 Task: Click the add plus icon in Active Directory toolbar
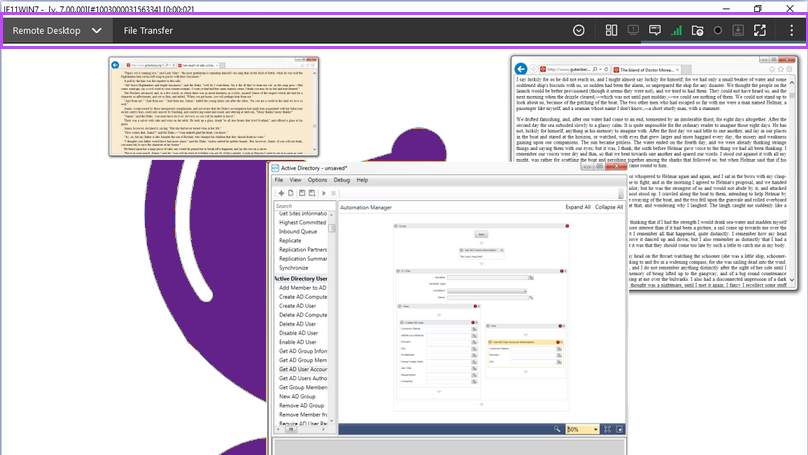click(x=281, y=193)
